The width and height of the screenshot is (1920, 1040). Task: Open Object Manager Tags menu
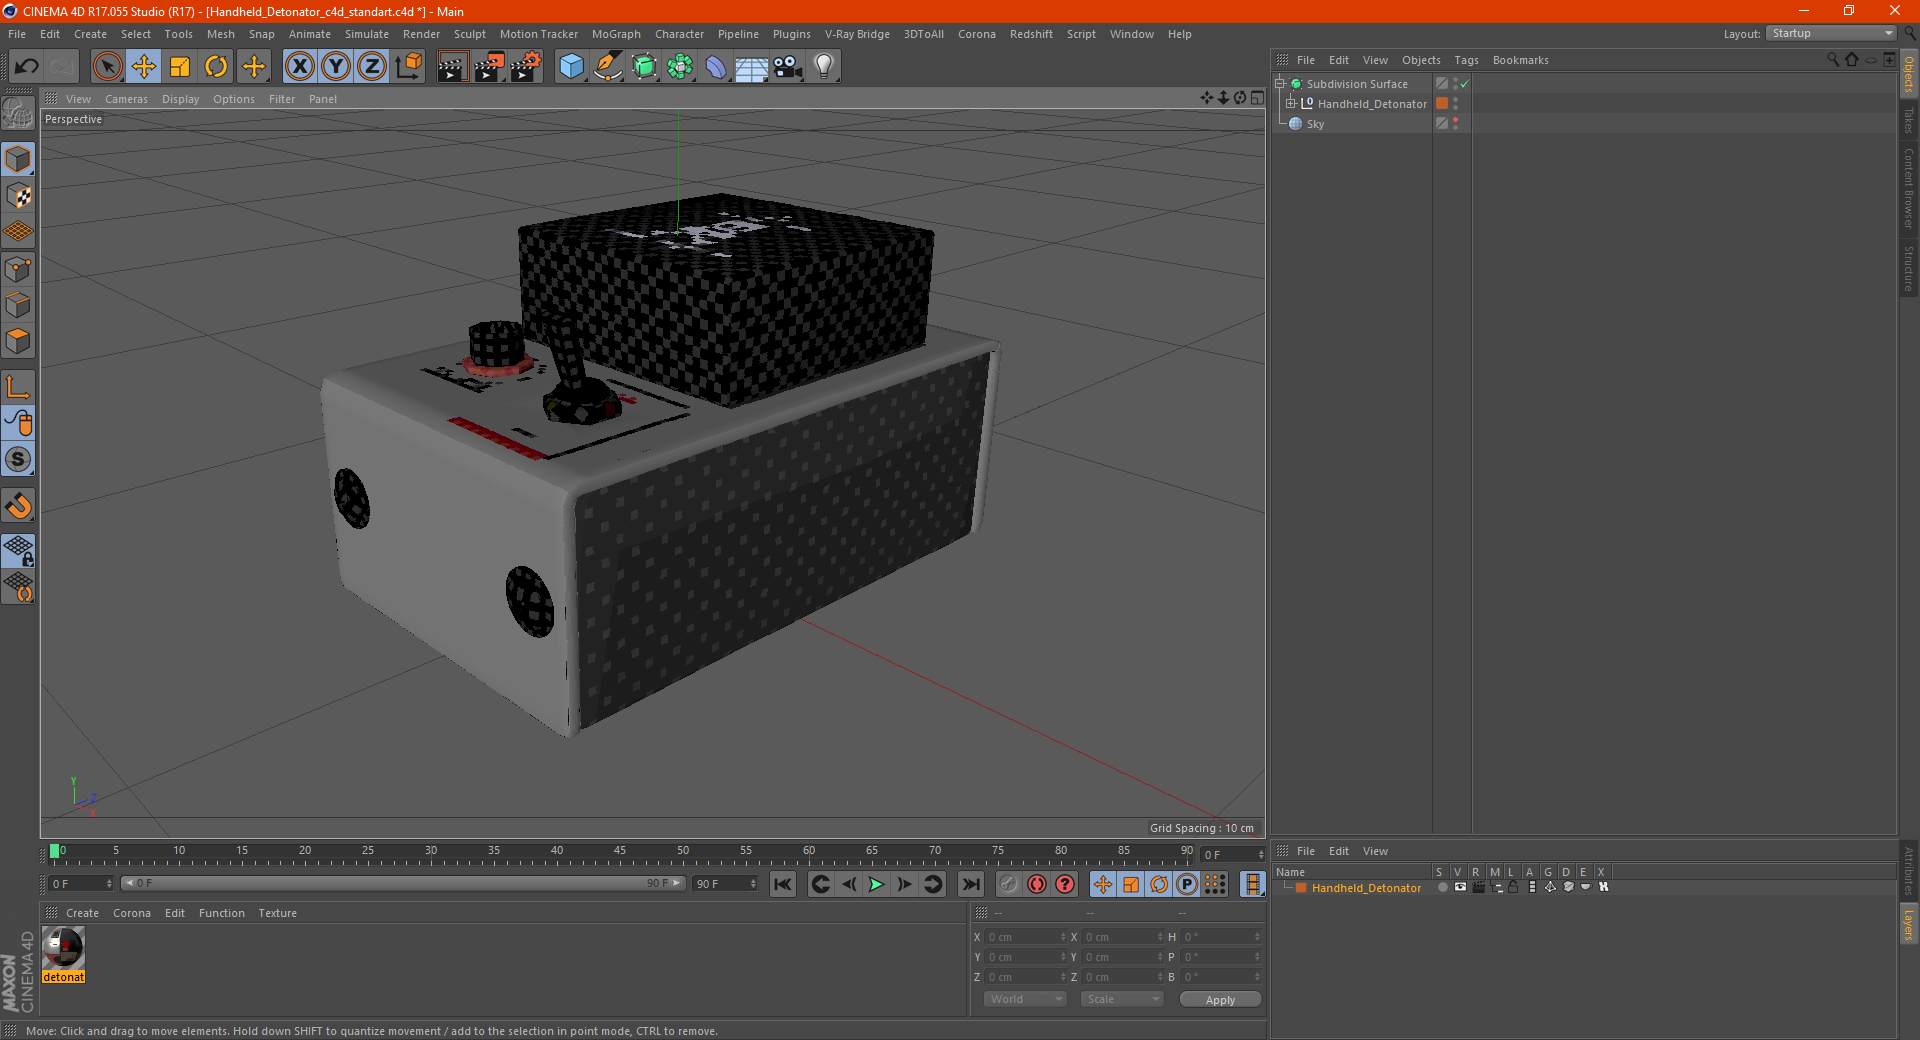tap(1466, 60)
